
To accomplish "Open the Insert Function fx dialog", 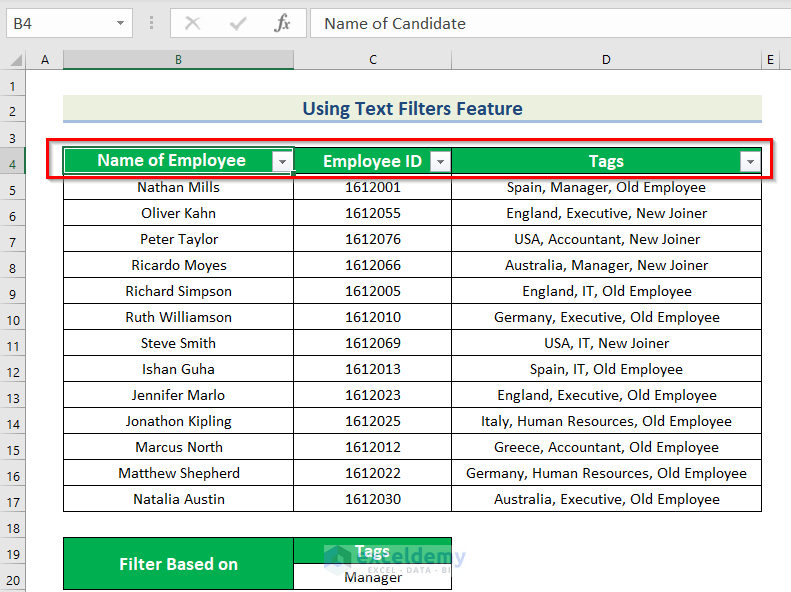I will [x=283, y=23].
